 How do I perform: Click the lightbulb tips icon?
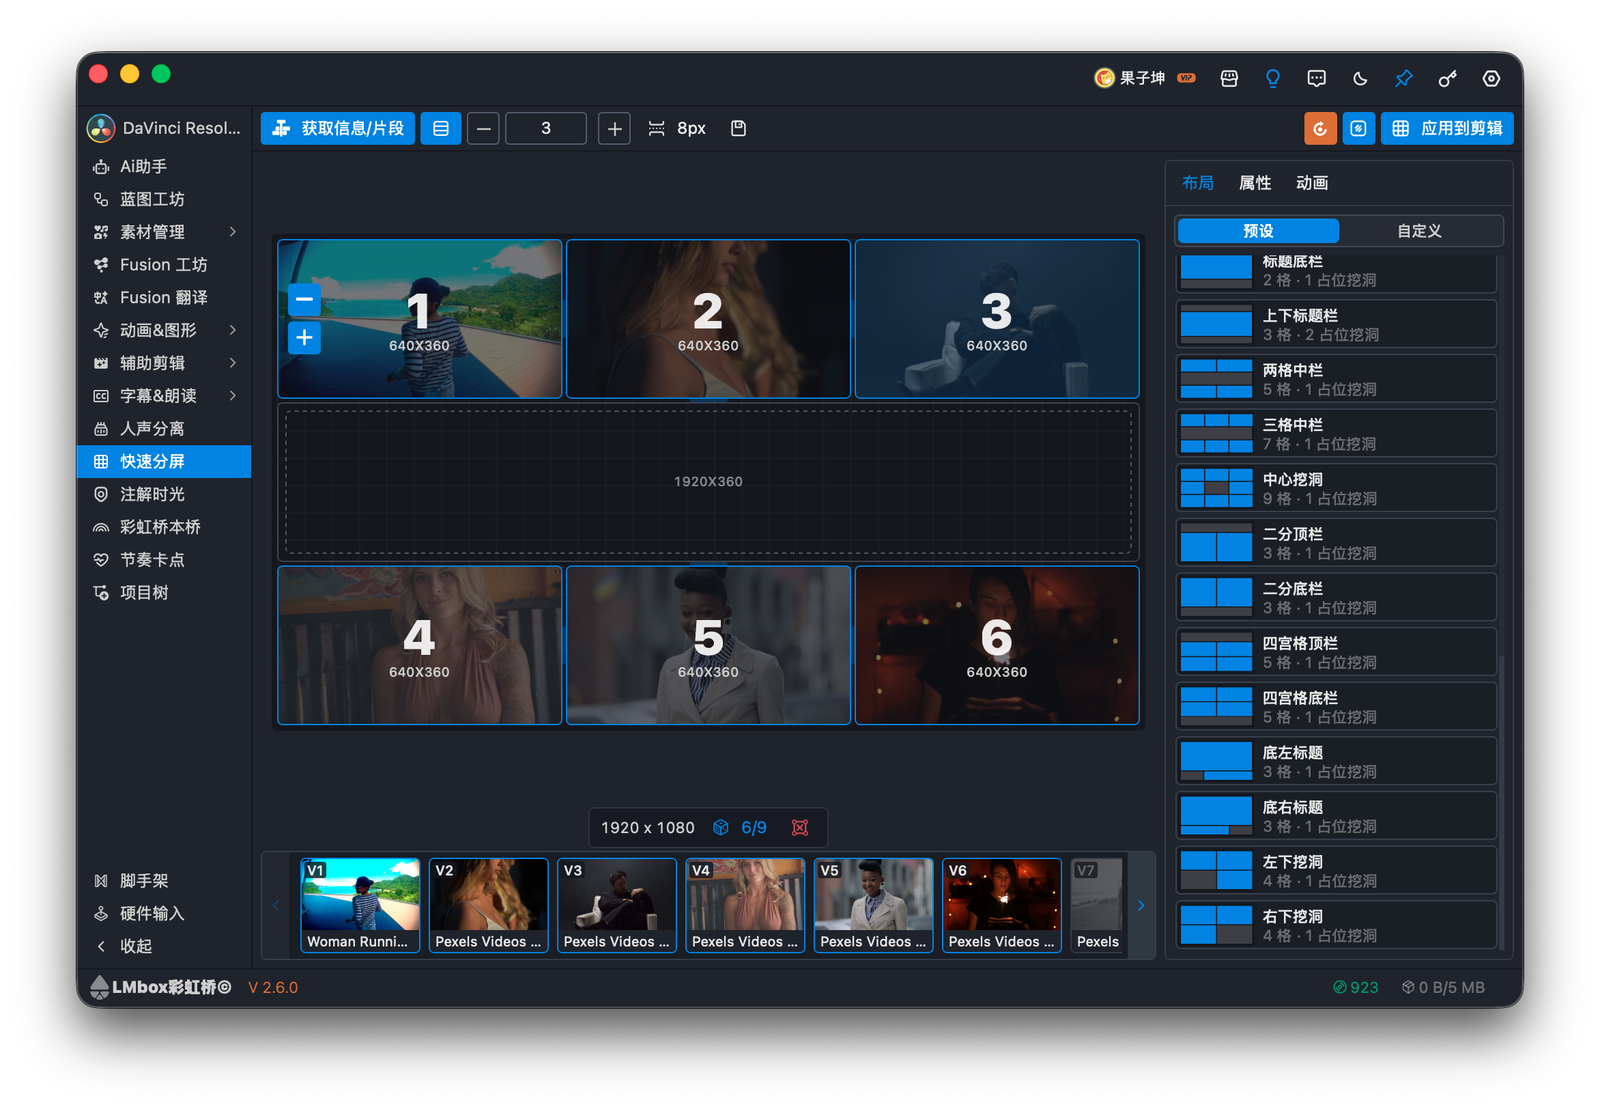click(1272, 78)
